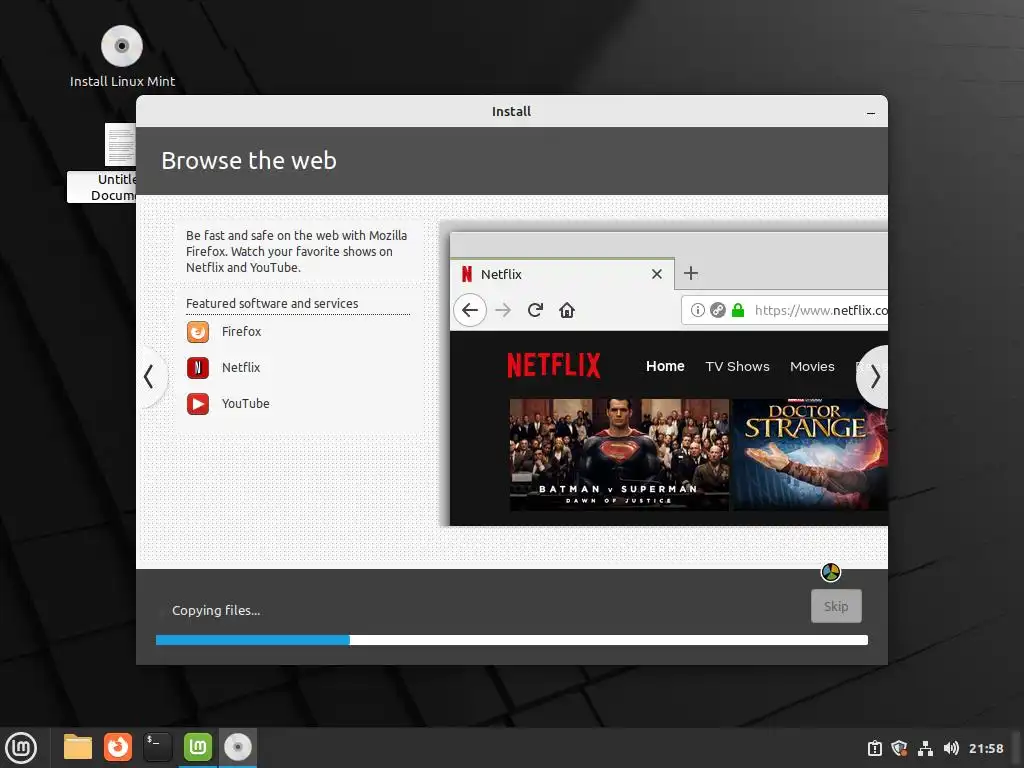
Task: Select Movies in the Netflix navigation
Action: coord(812,366)
